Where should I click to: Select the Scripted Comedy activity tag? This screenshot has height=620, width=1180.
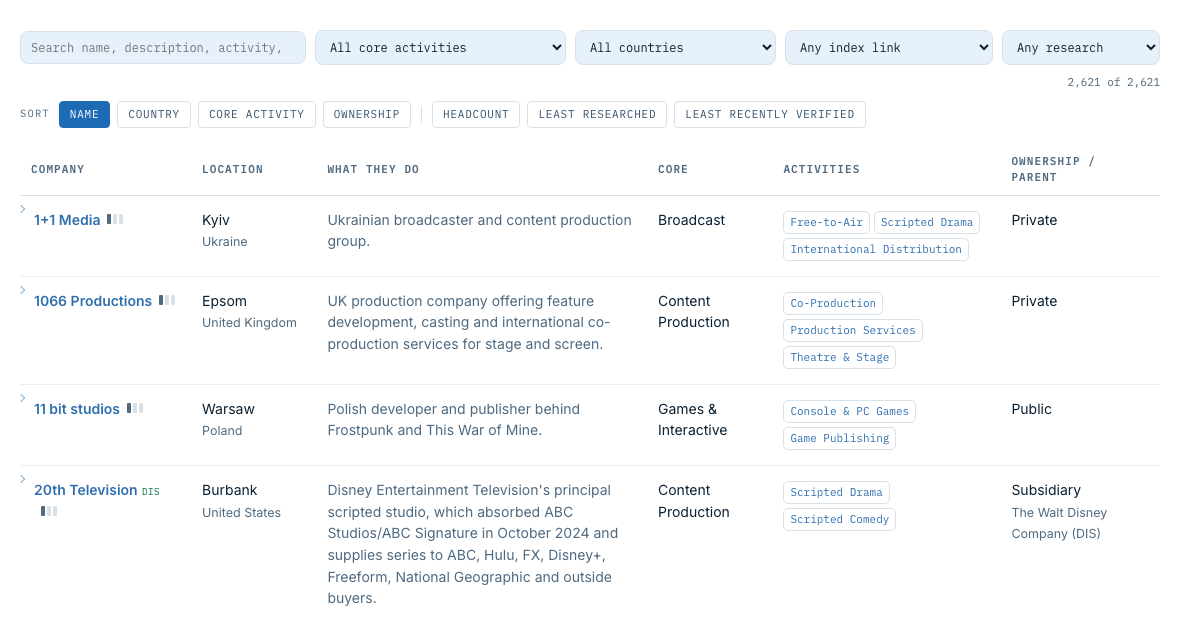pyautogui.click(x=839, y=519)
